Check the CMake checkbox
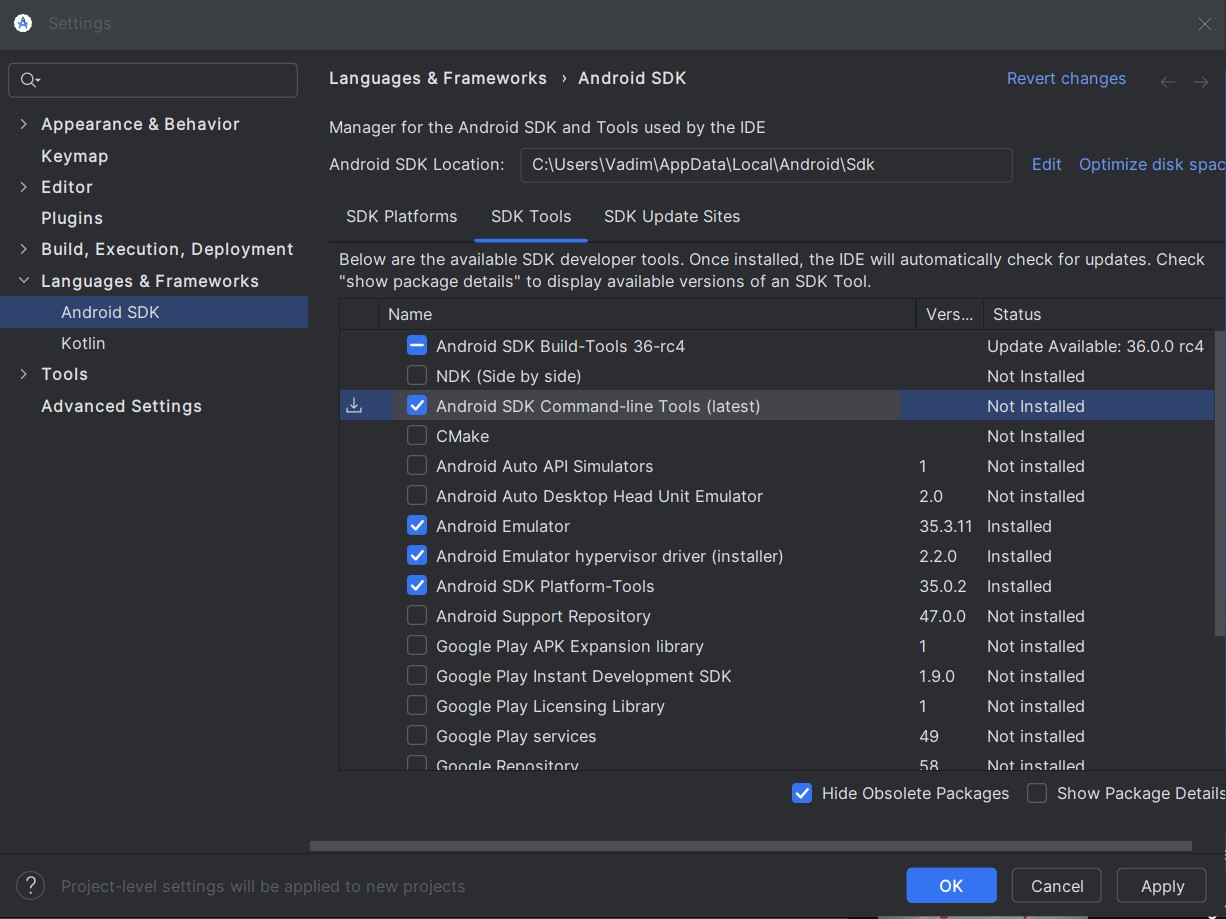Image resolution: width=1226 pixels, height=919 pixels. 417,436
